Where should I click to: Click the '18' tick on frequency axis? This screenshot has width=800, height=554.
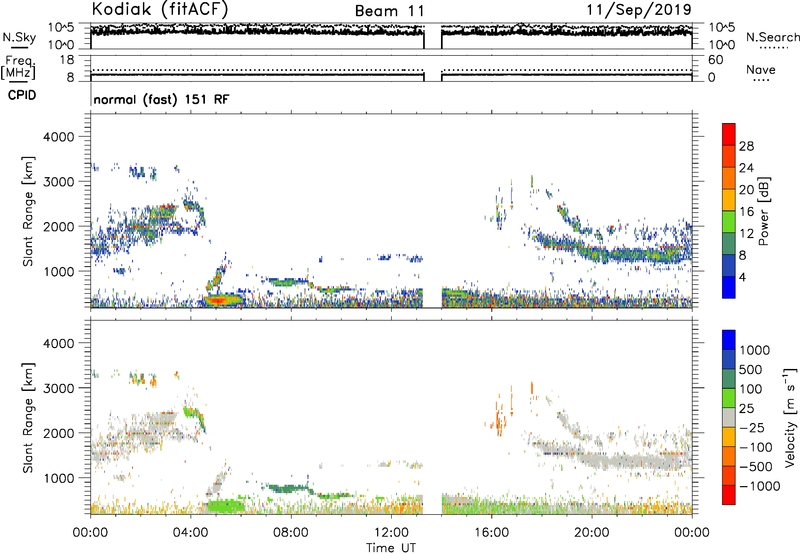66,60
